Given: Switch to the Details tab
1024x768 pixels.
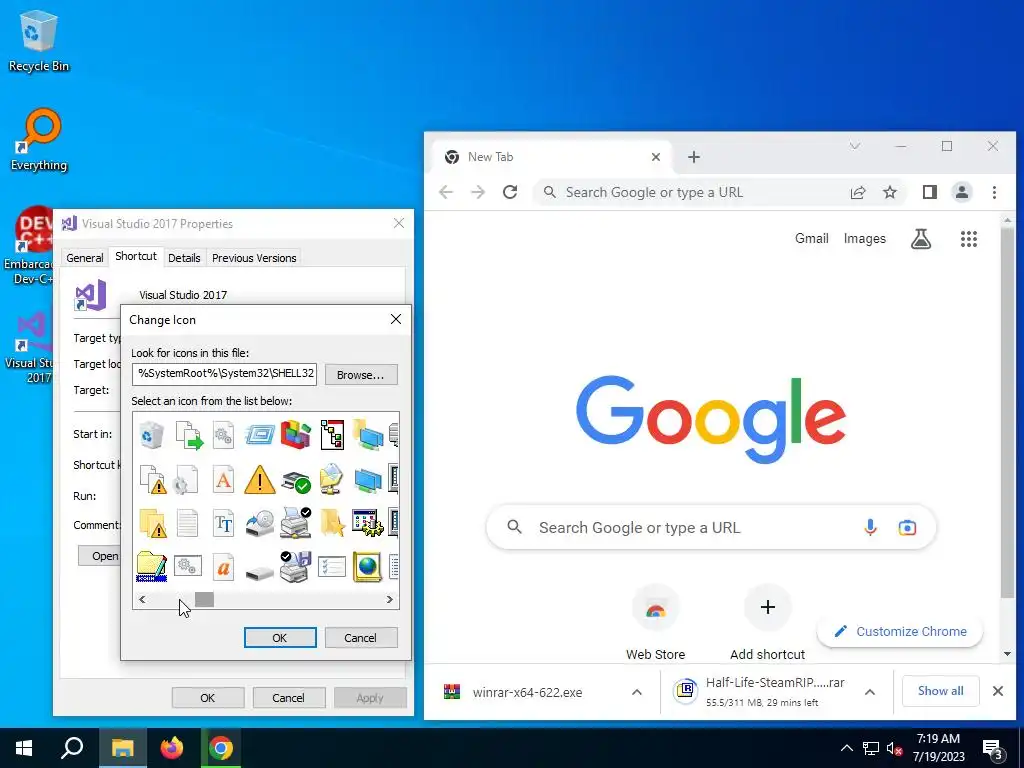Looking at the screenshot, I should pyautogui.click(x=184, y=258).
